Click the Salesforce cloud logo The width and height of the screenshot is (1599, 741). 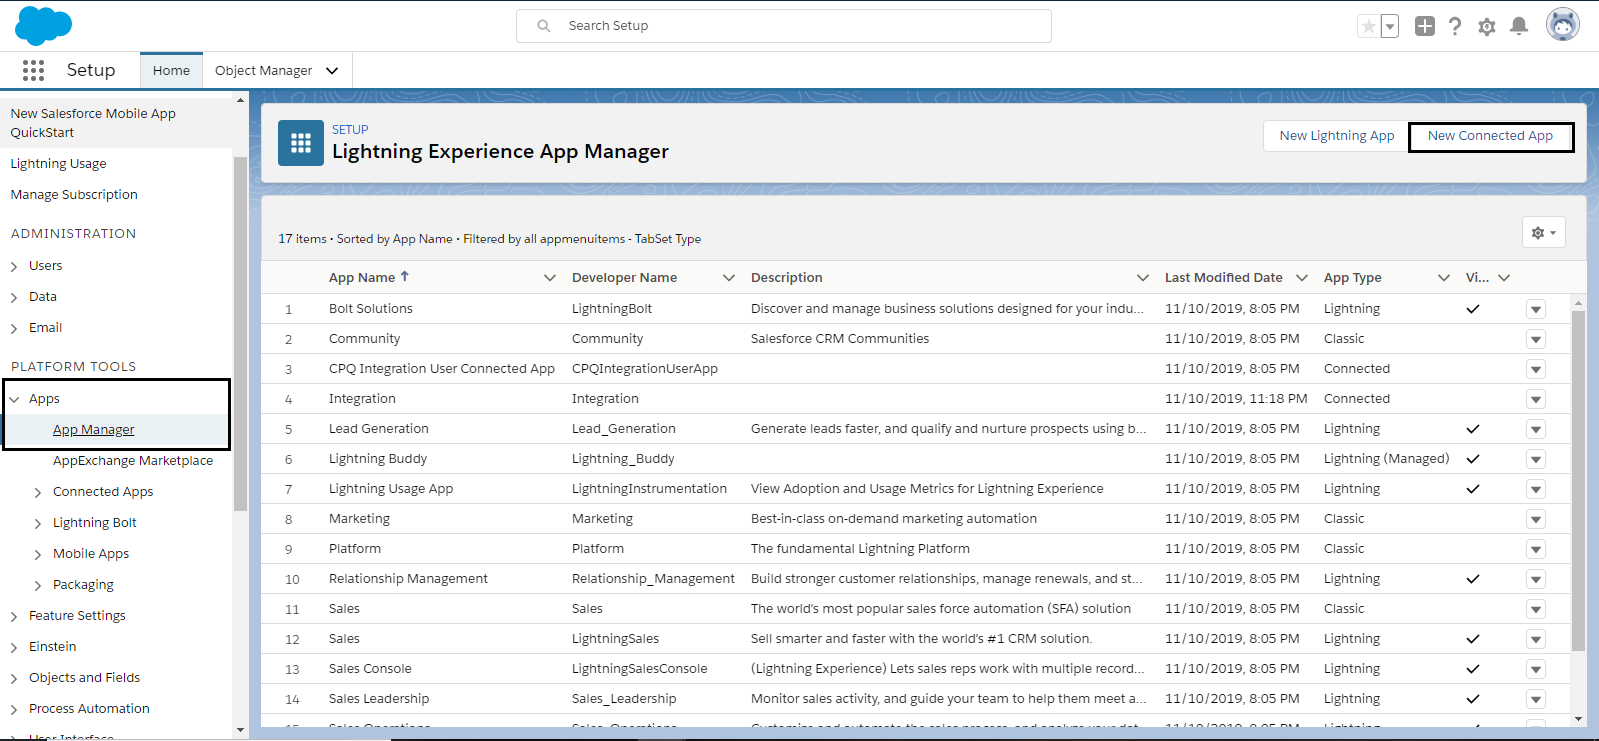pyautogui.click(x=44, y=25)
